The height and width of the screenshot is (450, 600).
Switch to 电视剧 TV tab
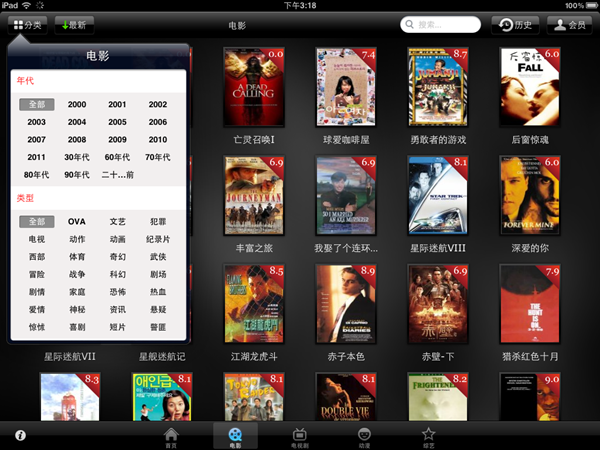click(x=300, y=438)
